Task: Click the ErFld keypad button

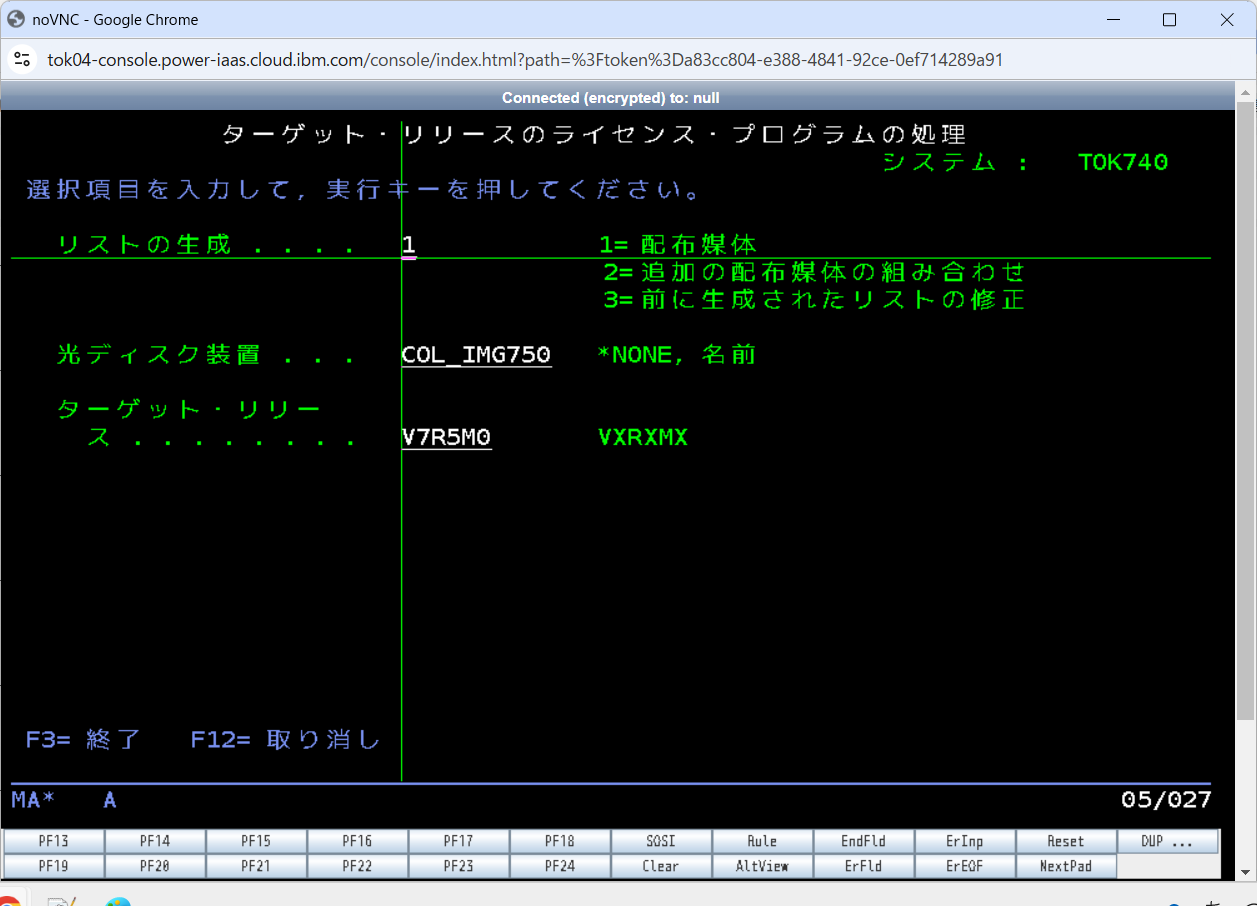Action: 863,866
